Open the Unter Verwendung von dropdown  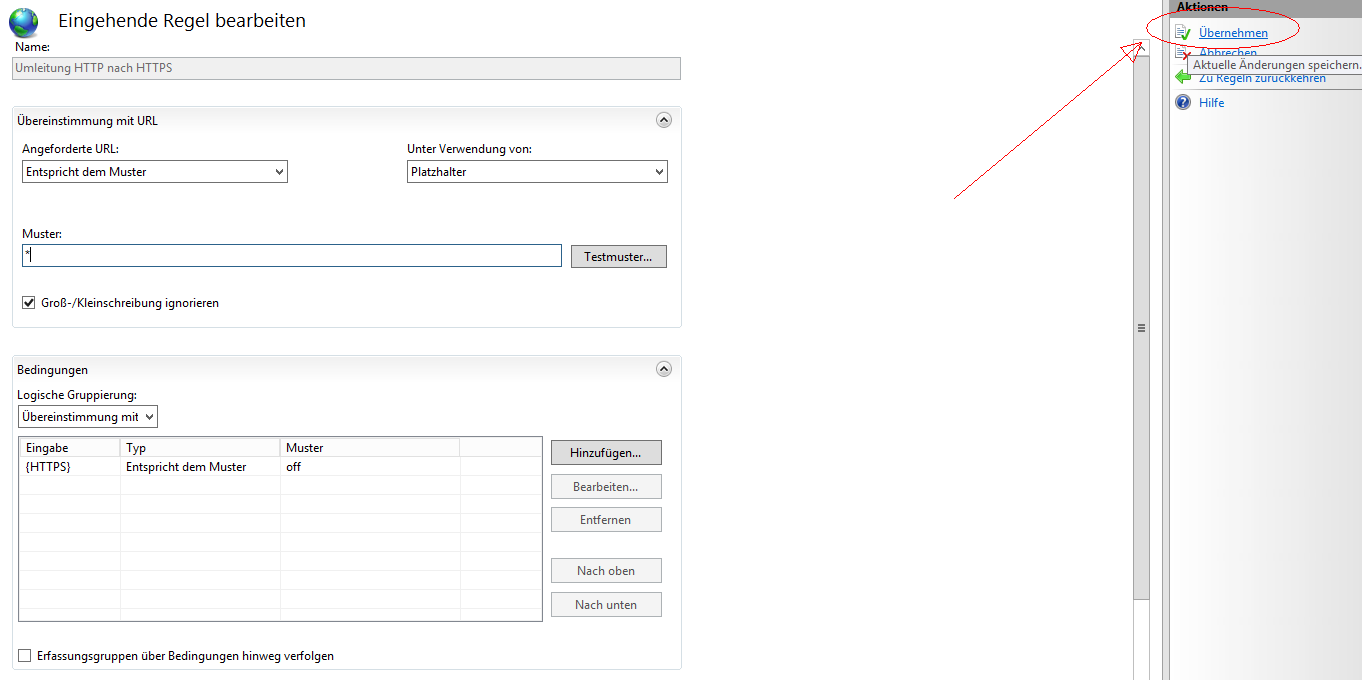coord(537,172)
